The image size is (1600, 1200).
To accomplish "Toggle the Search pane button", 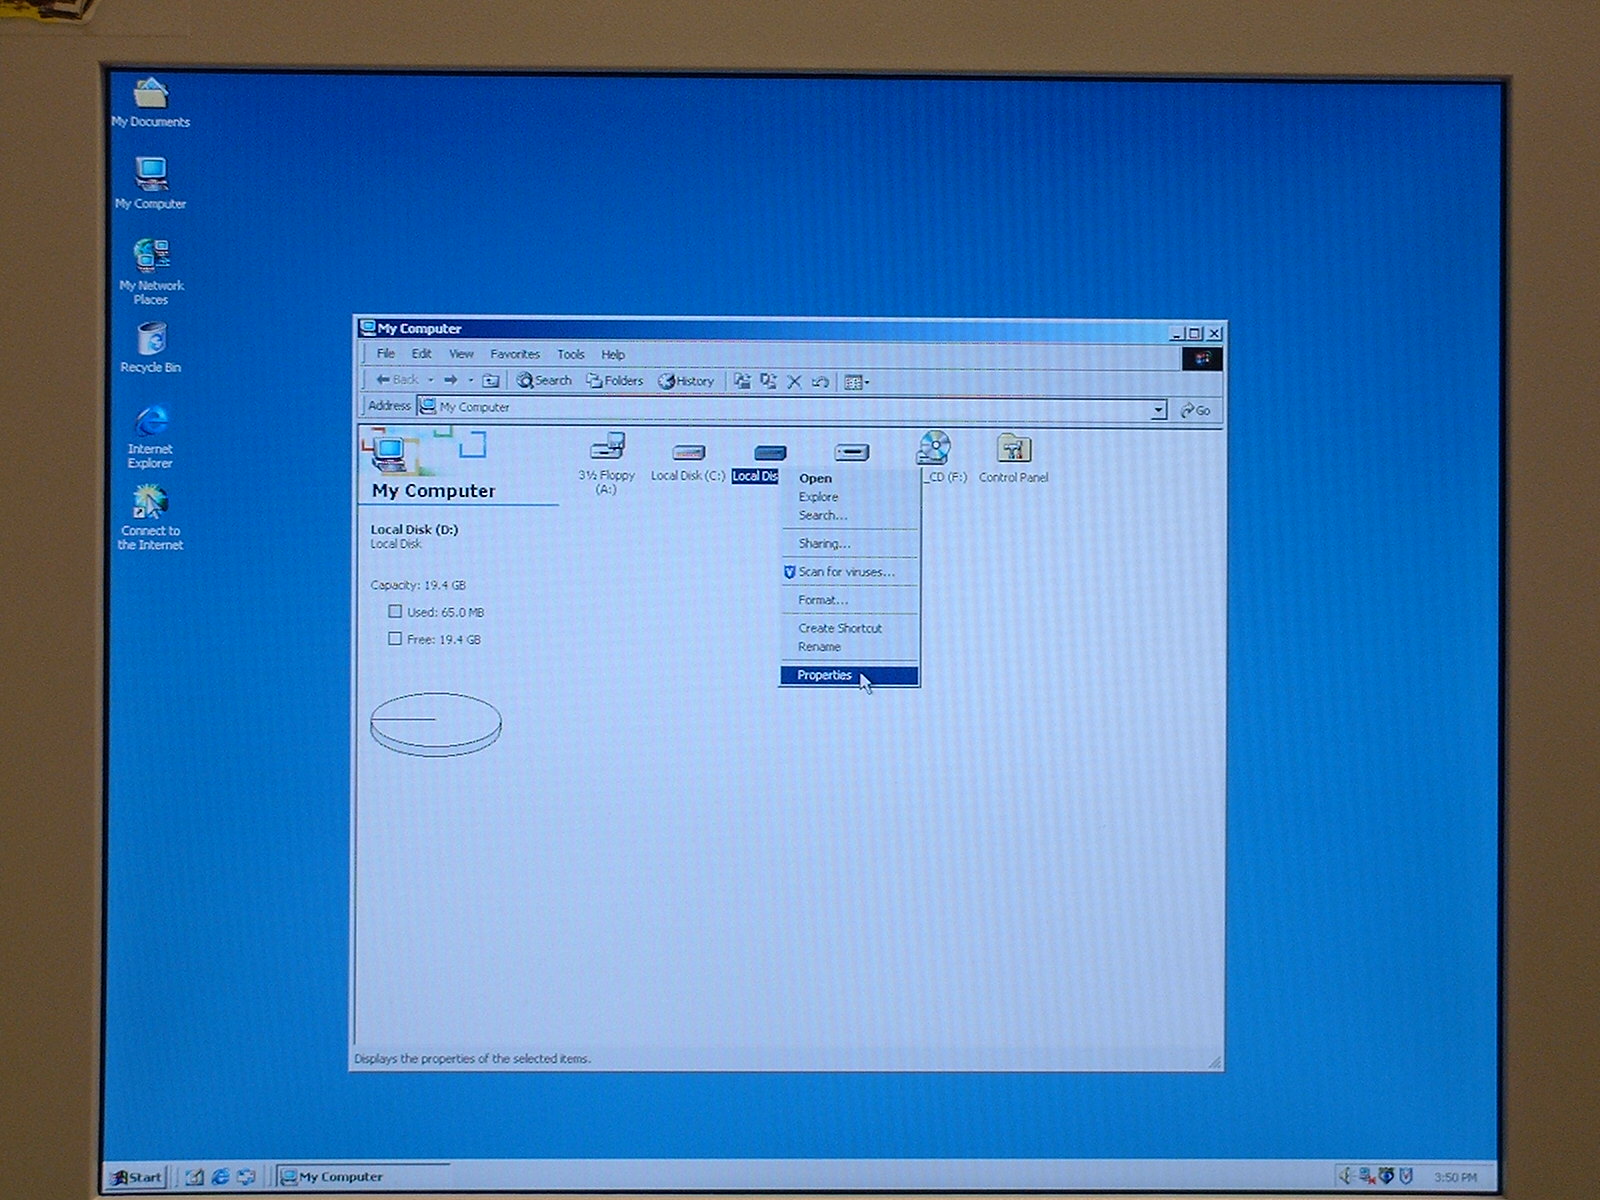I will pyautogui.click(x=544, y=380).
